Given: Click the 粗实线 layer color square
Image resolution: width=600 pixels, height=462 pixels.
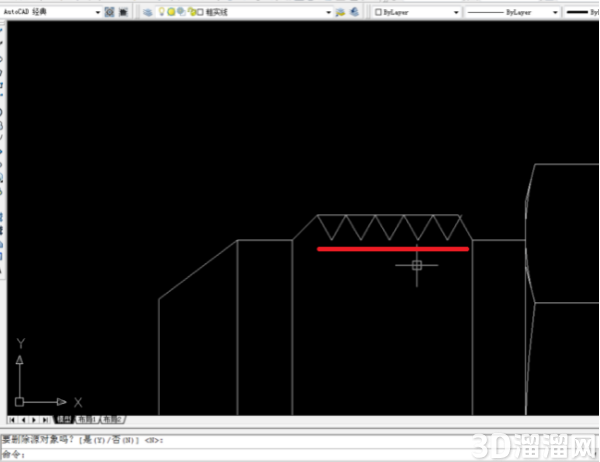Looking at the screenshot, I should point(200,13).
